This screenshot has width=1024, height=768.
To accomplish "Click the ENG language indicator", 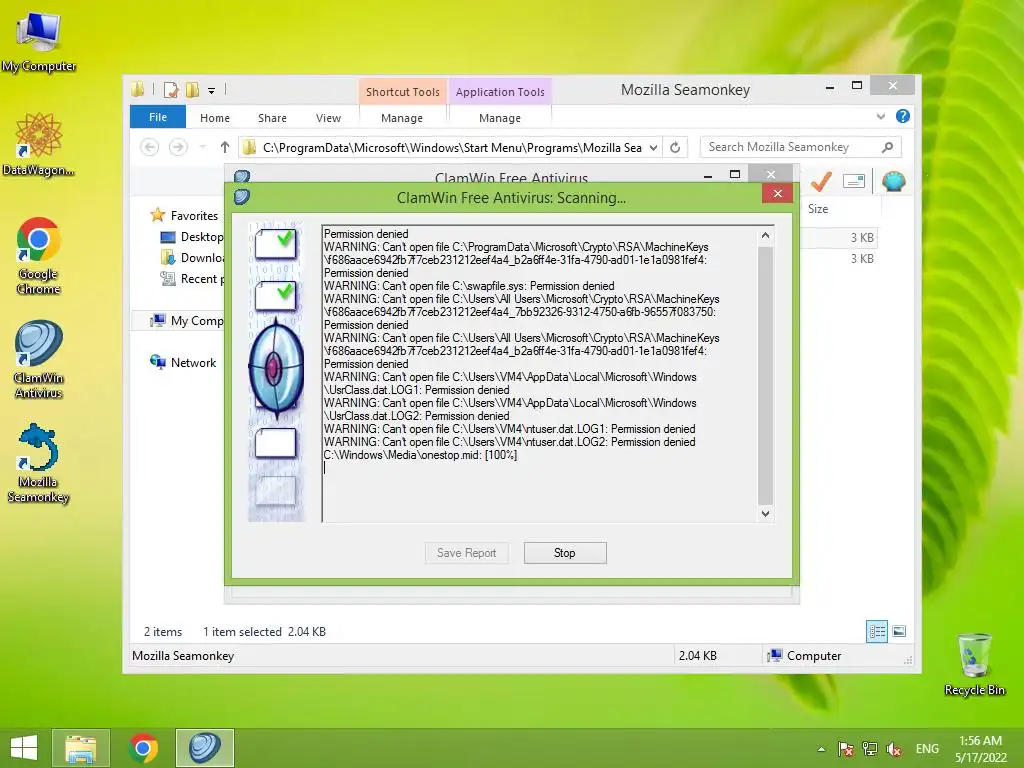I will click(927, 749).
